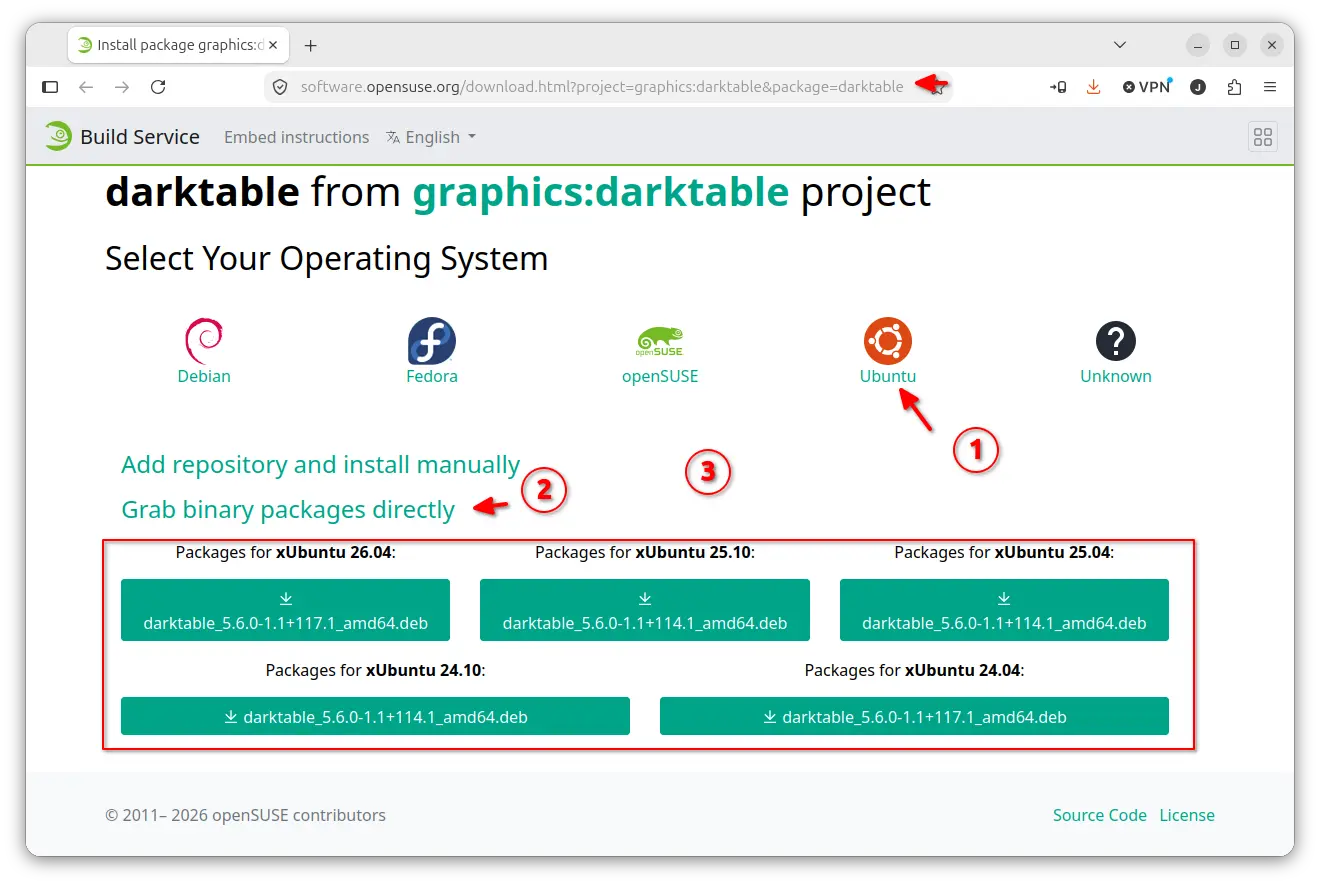The width and height of the screenshot is (1320, 885).
Task: Open the English language dropdown
Action: tap(431, 137)
